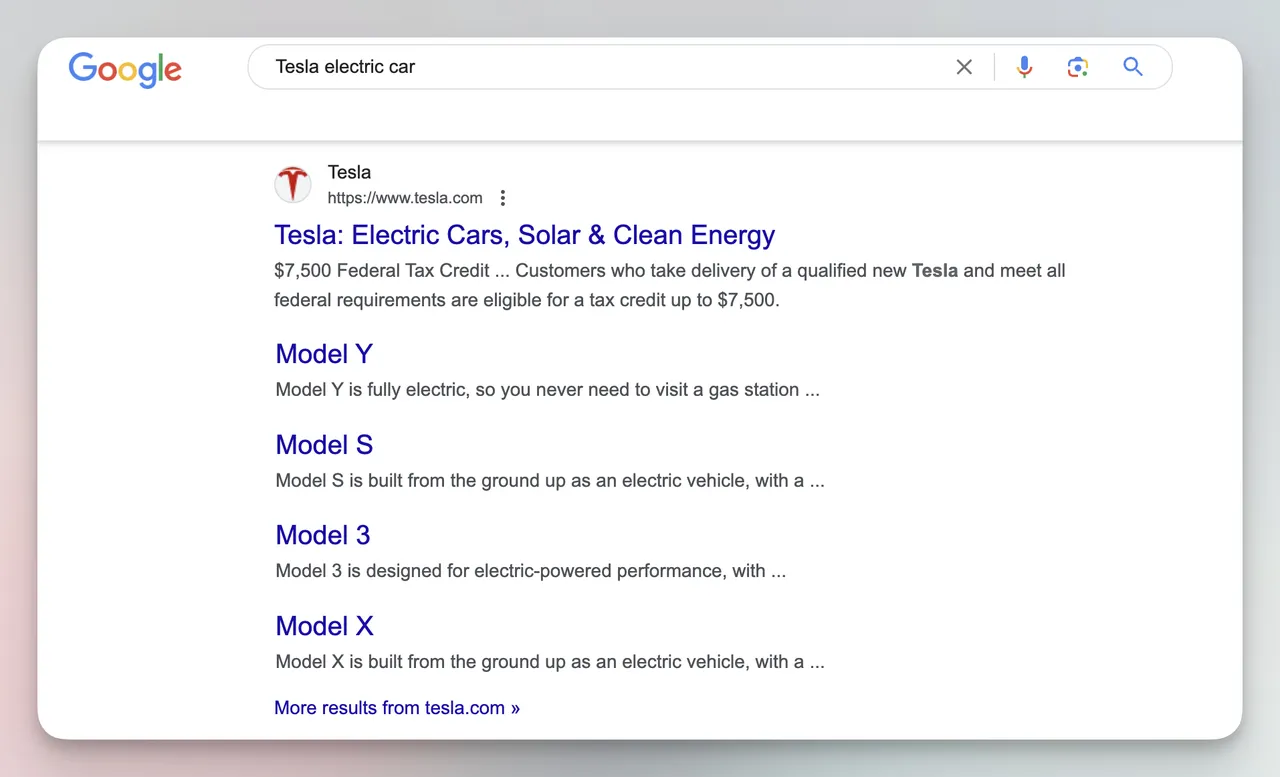
Task: Click the Model Y is fully electric description
Action: point(547,390)
